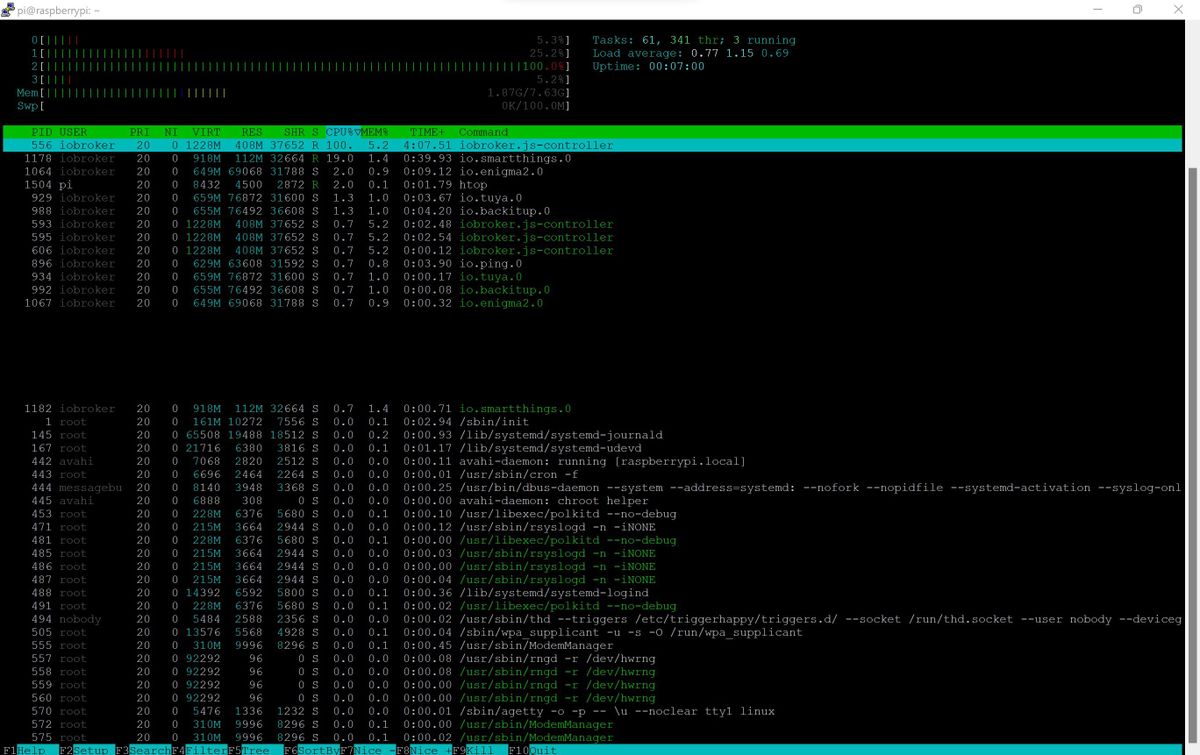
Task: Click the CPU 0 usage meter
Action: [300, 40]
